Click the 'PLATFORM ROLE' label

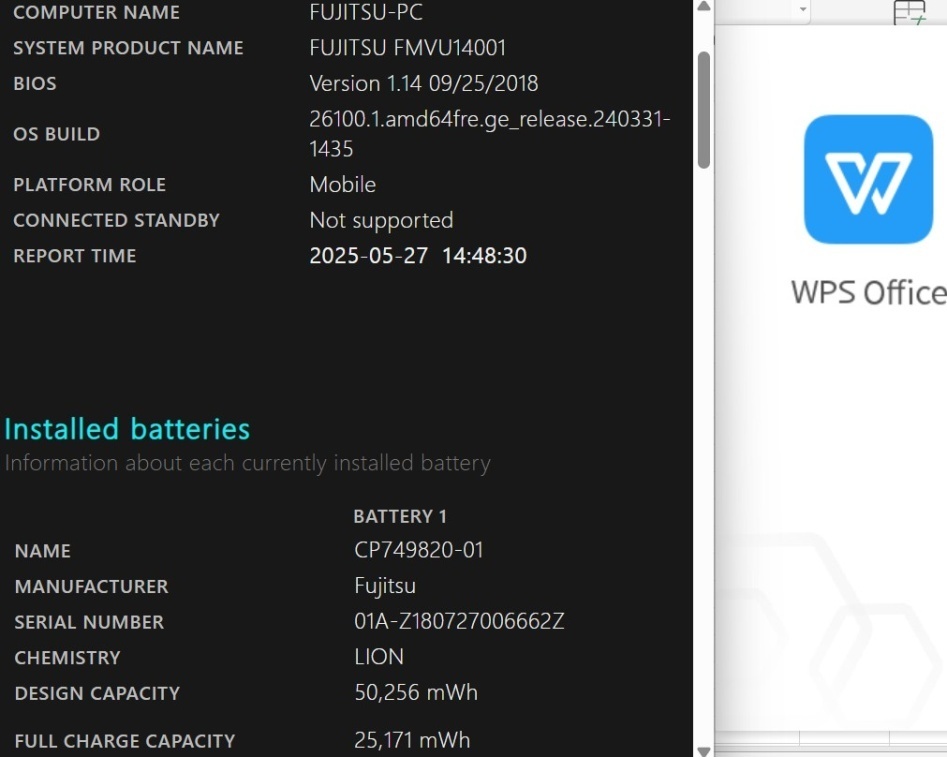(x=89, y=185)
